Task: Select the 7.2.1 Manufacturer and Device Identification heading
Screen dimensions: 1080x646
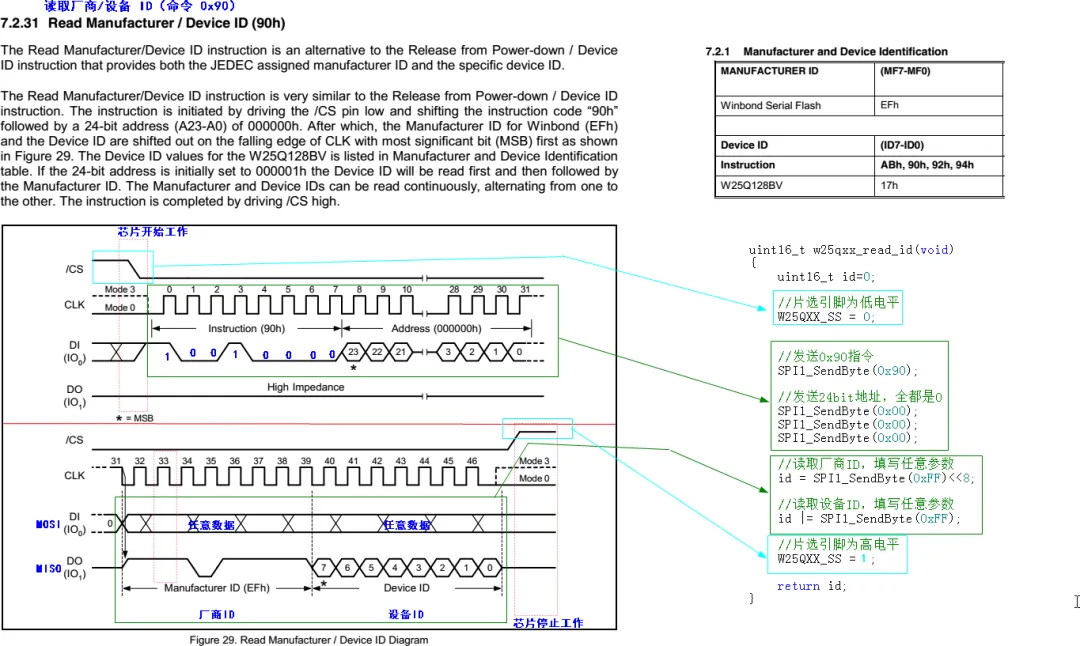Action: point(826,51)
